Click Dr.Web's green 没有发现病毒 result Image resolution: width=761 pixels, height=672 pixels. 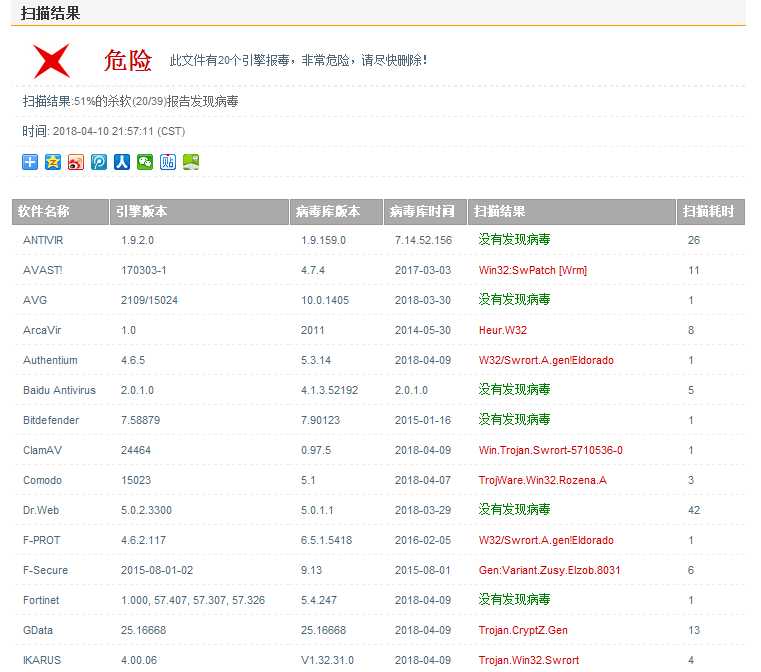tap(514, 510)
